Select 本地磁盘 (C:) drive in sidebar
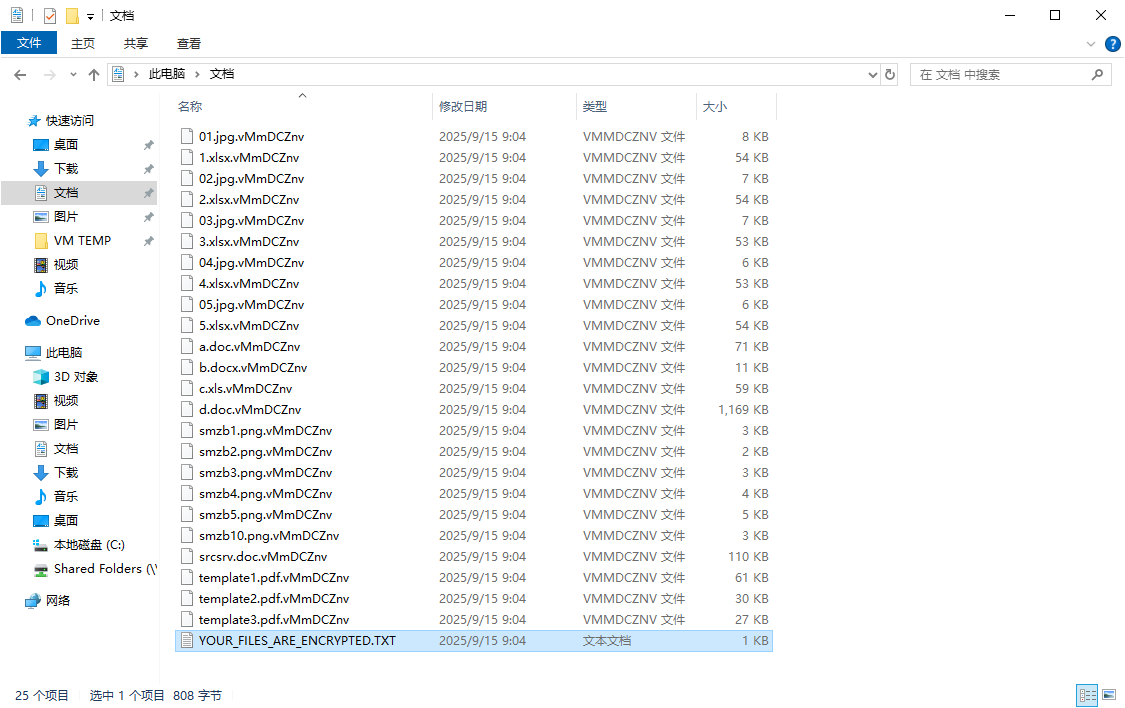Image resolution: width=1125 pixels, height=708 pixels. [x=89, y=545]
